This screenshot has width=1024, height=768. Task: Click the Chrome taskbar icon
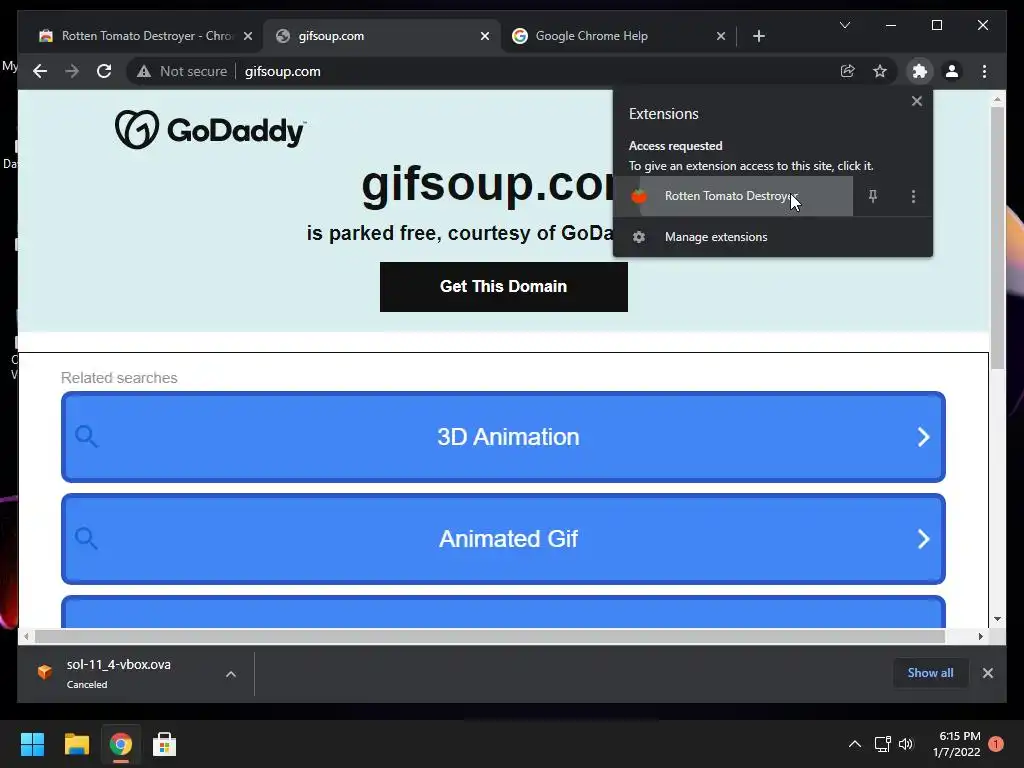[120, 744]
